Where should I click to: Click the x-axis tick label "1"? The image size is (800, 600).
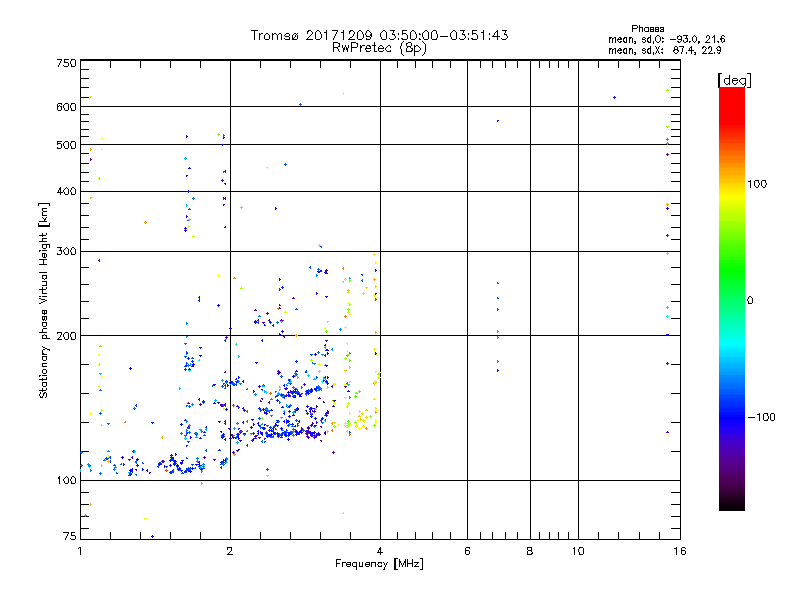click(80, 551)
